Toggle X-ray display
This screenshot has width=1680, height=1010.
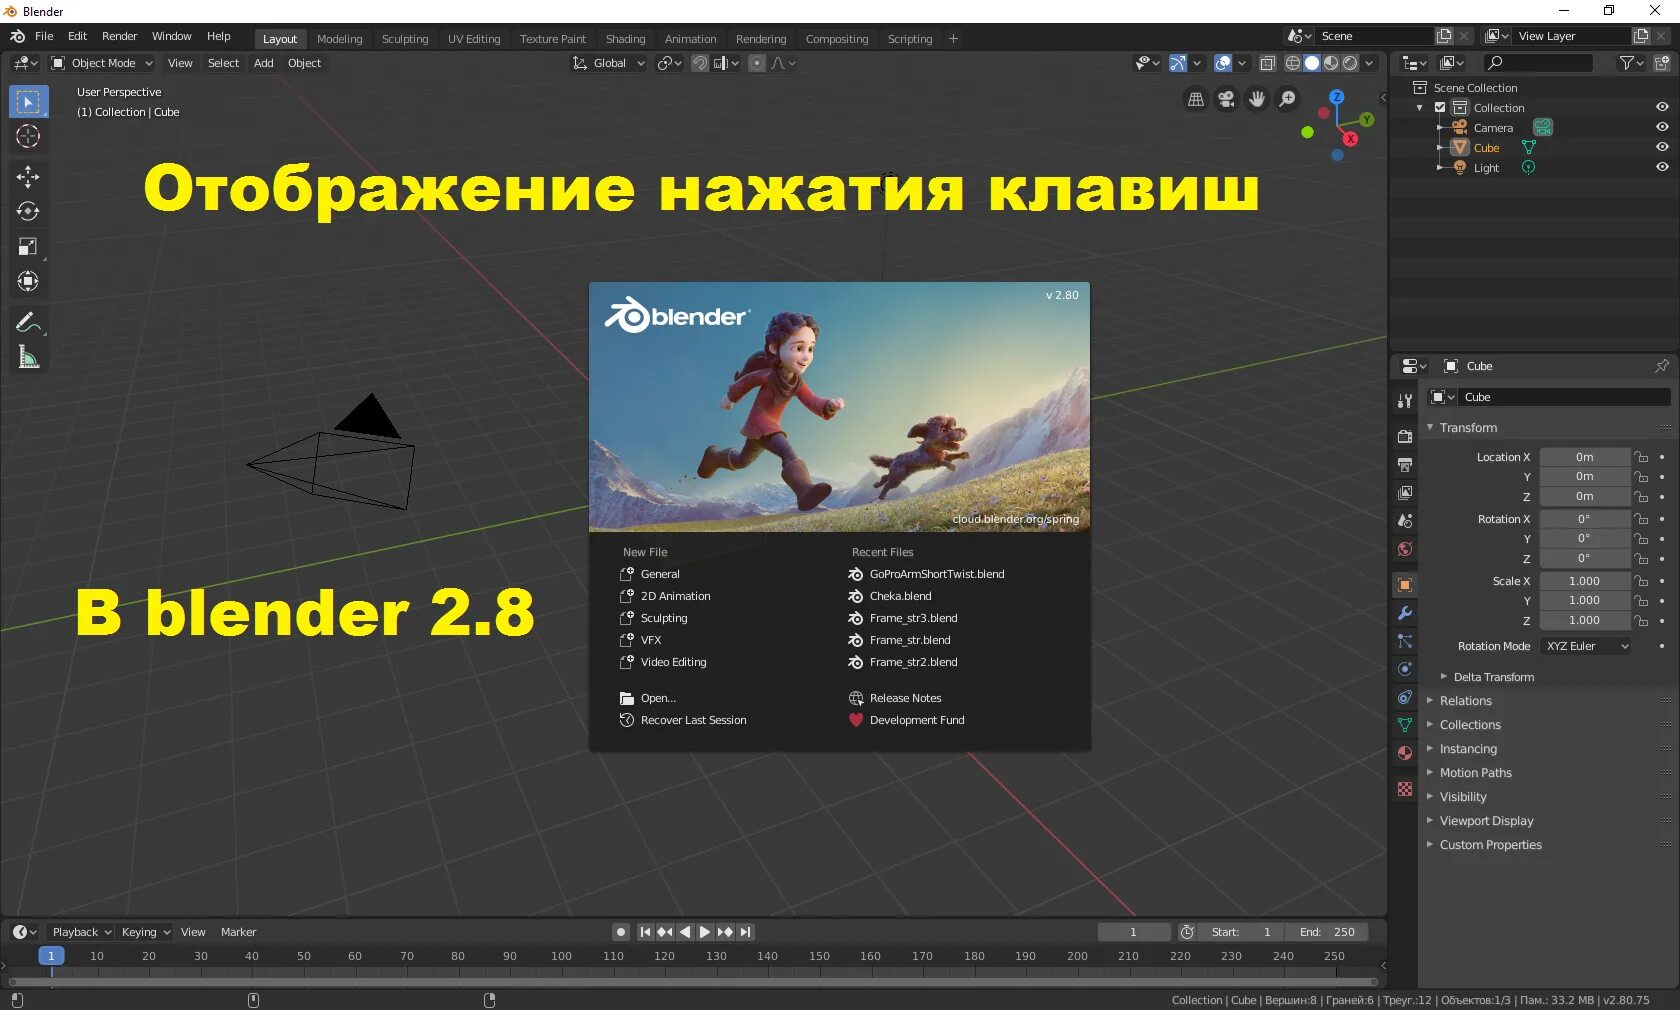coord(1267,63)
